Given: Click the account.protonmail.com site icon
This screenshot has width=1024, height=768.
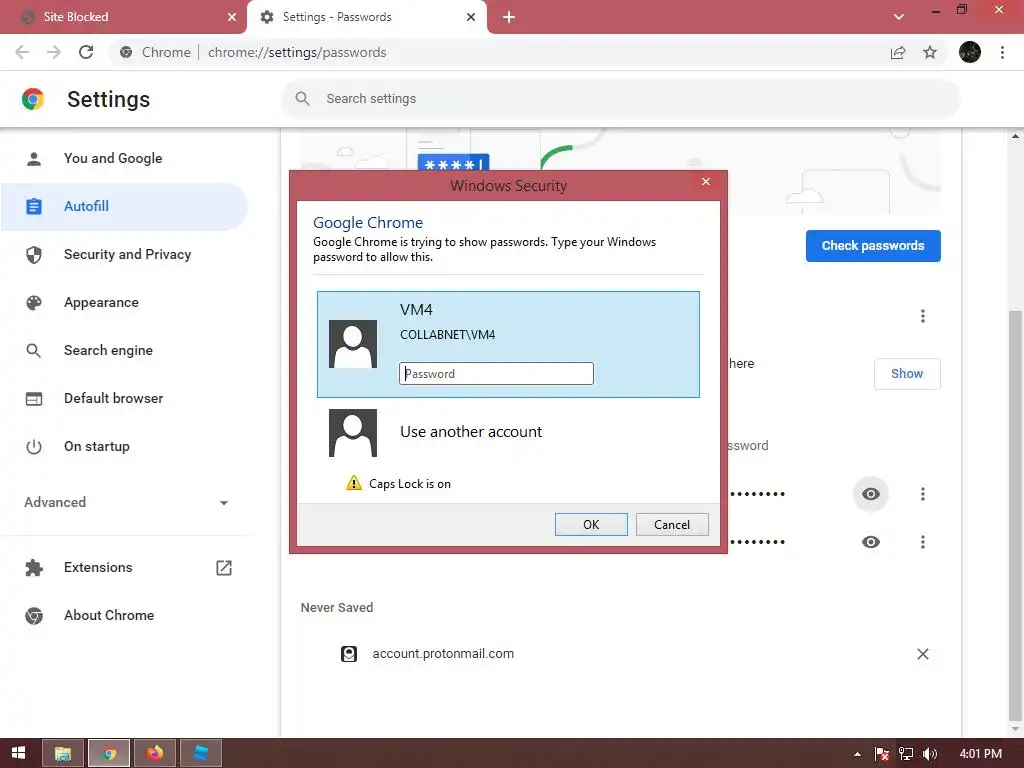Looking at the screenshot, I should click(349, 654).
